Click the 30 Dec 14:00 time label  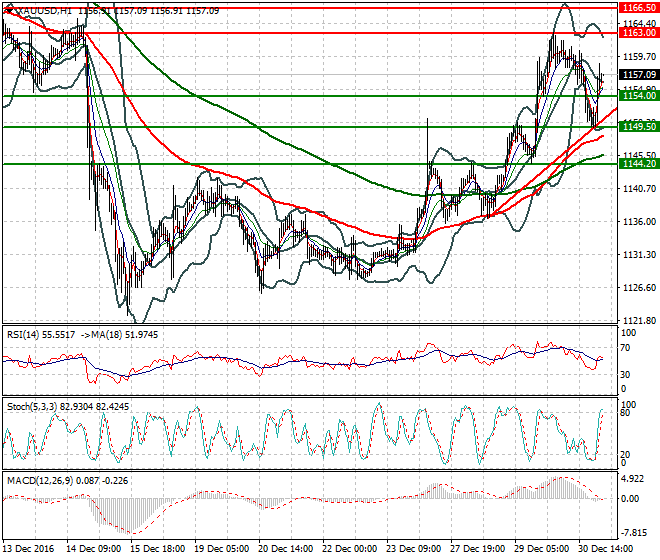pos(605,549)
